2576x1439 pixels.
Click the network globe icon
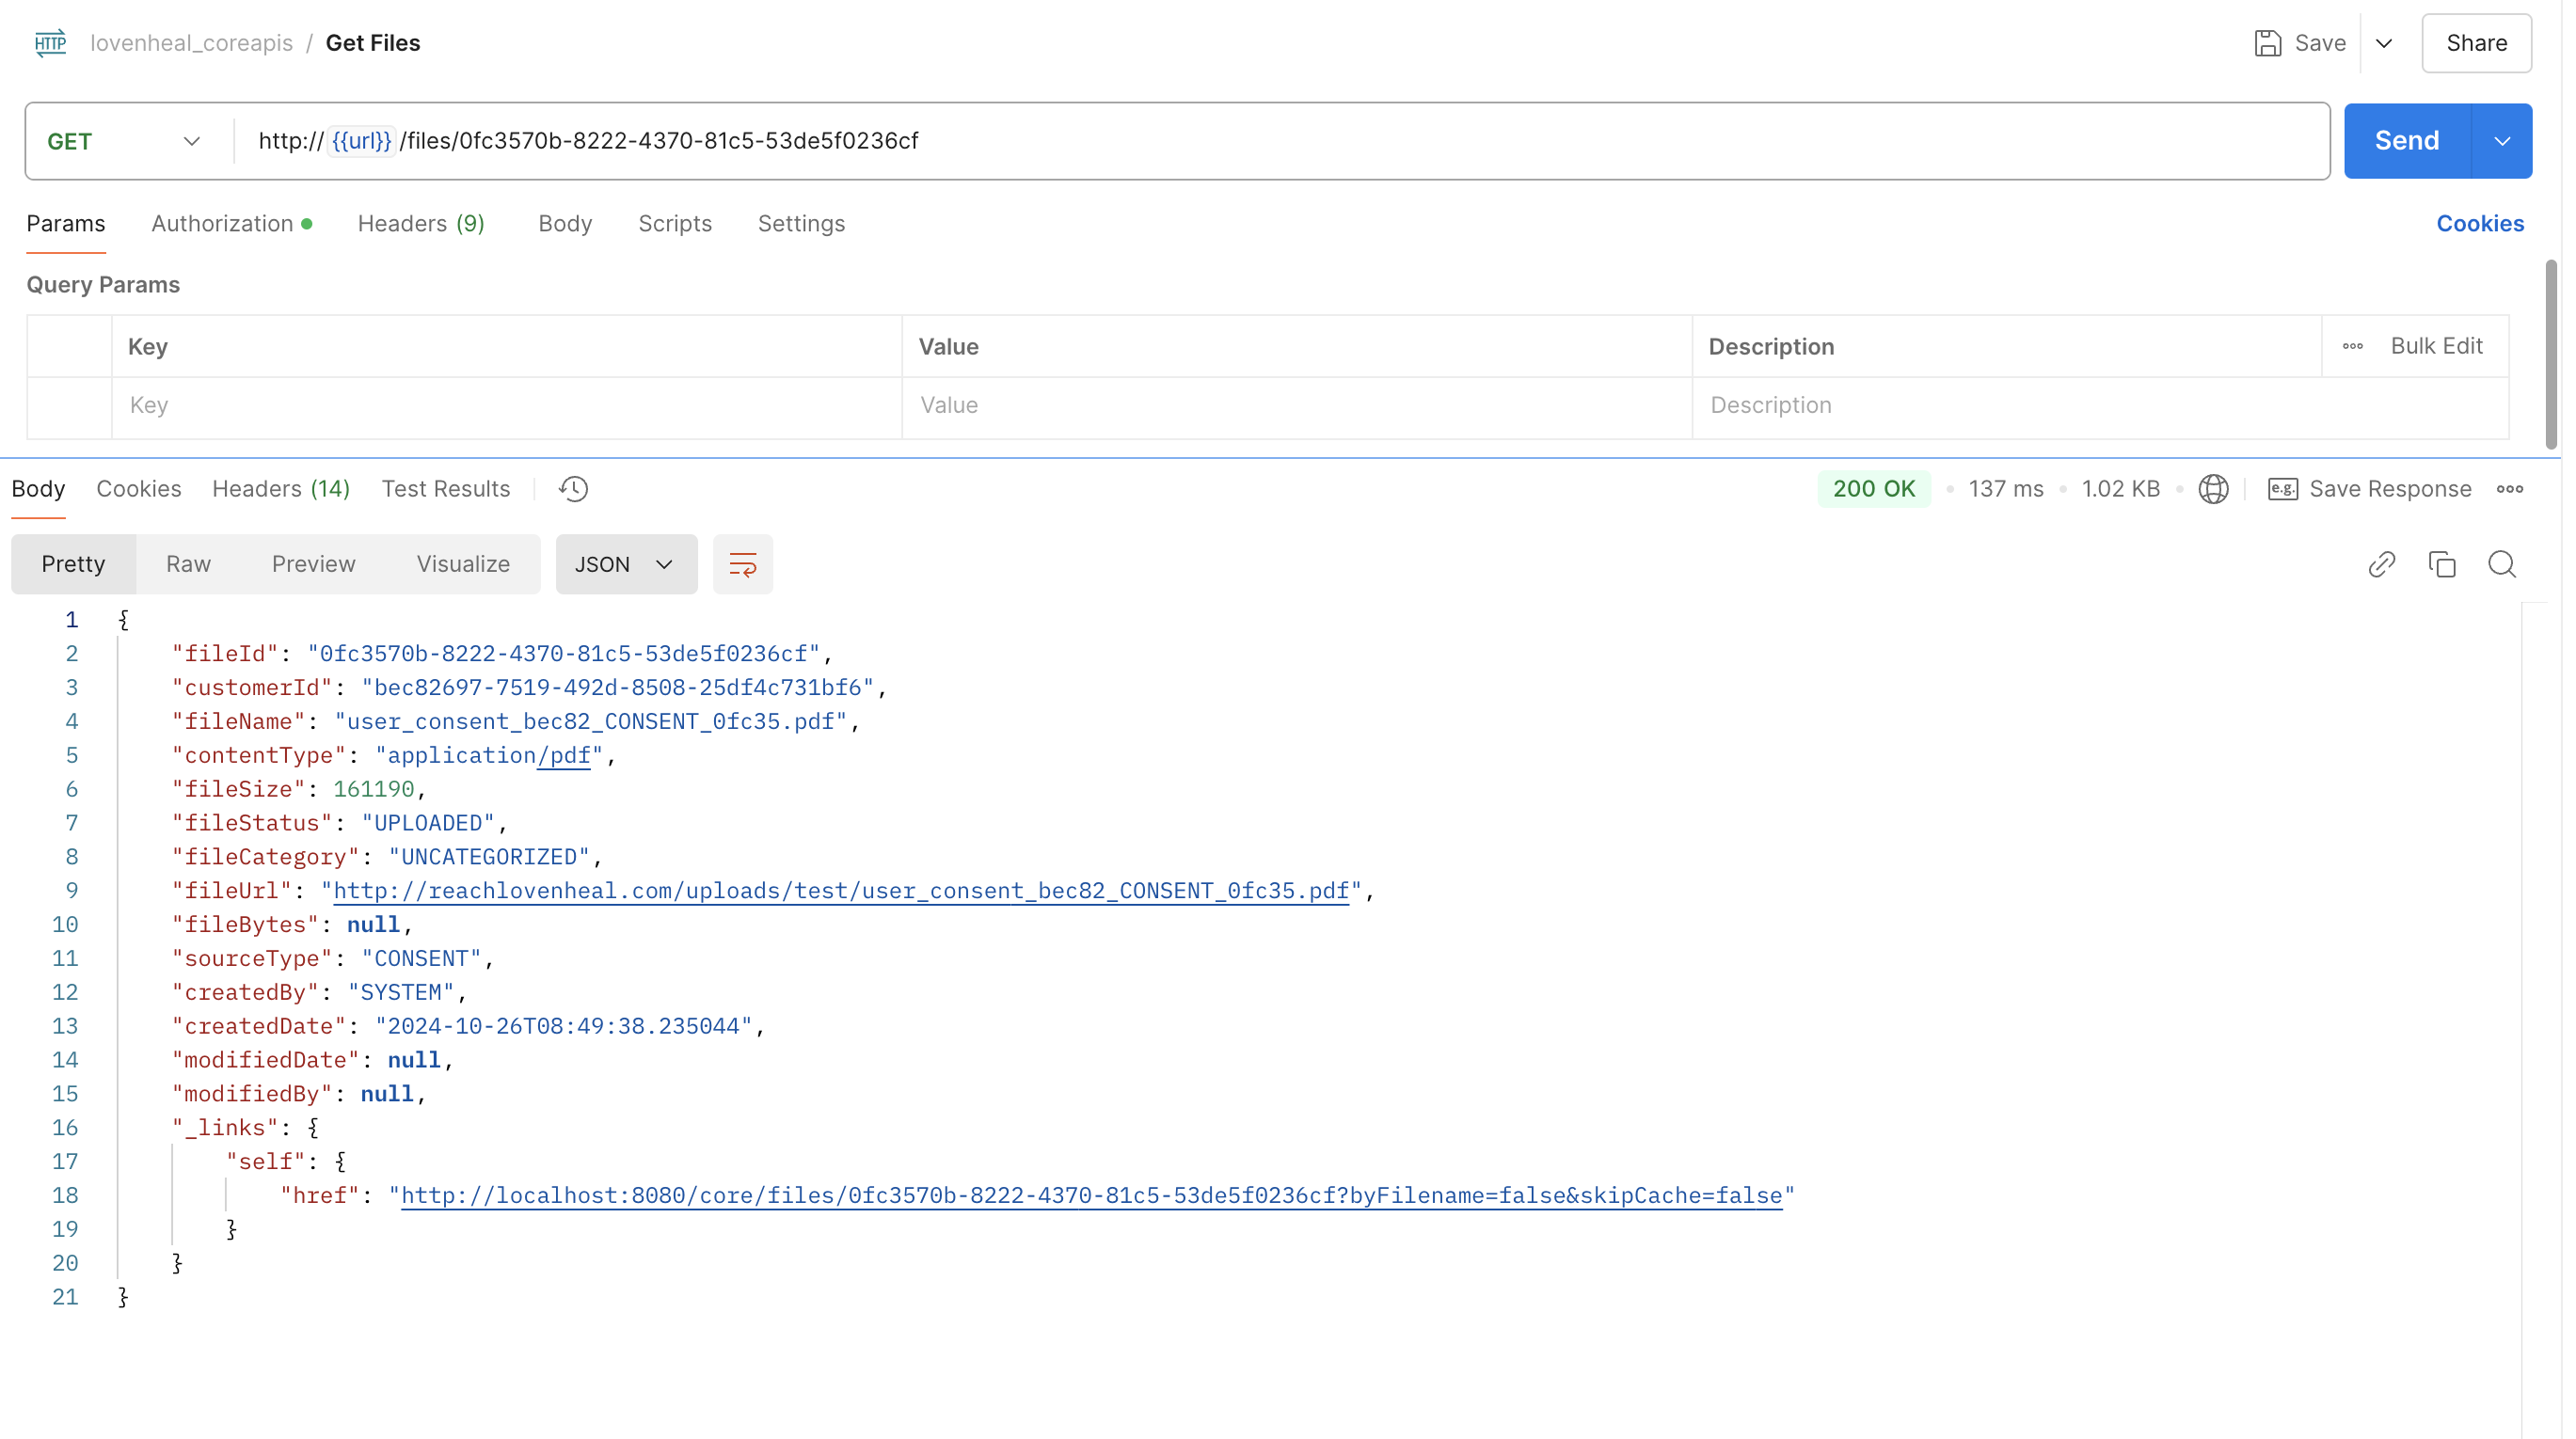[2213, 489]
